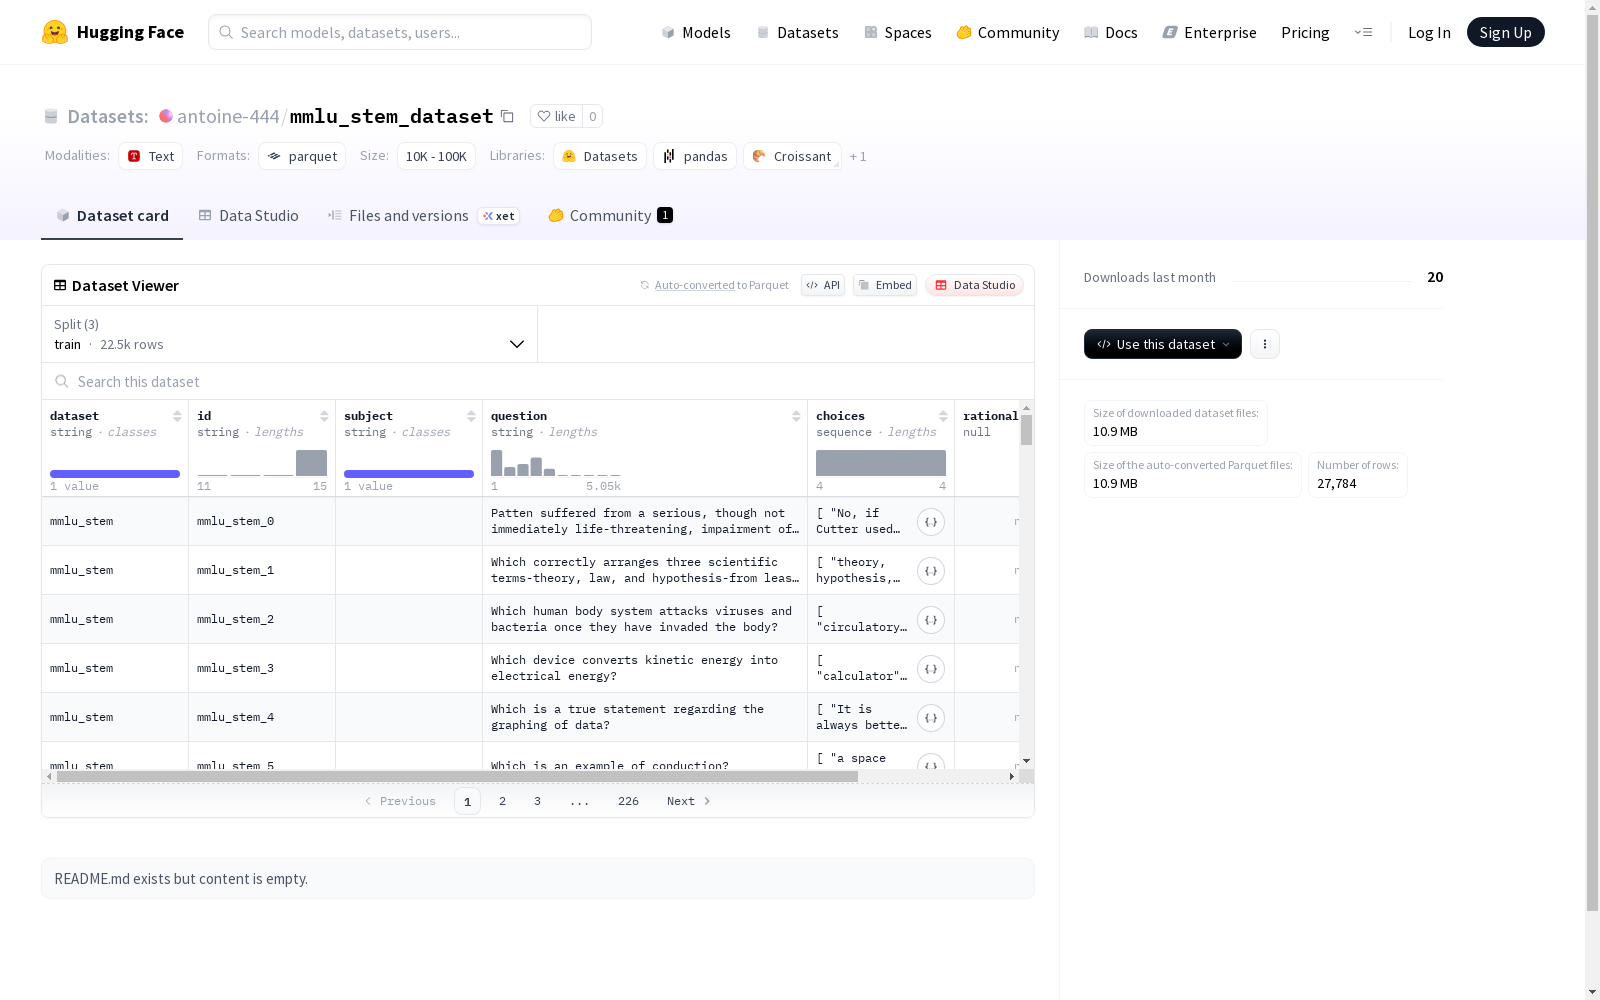This screenshot has height=1000, width=1600.
Task: Click the Hugging Face logo icon
Action: click(55, 32)
